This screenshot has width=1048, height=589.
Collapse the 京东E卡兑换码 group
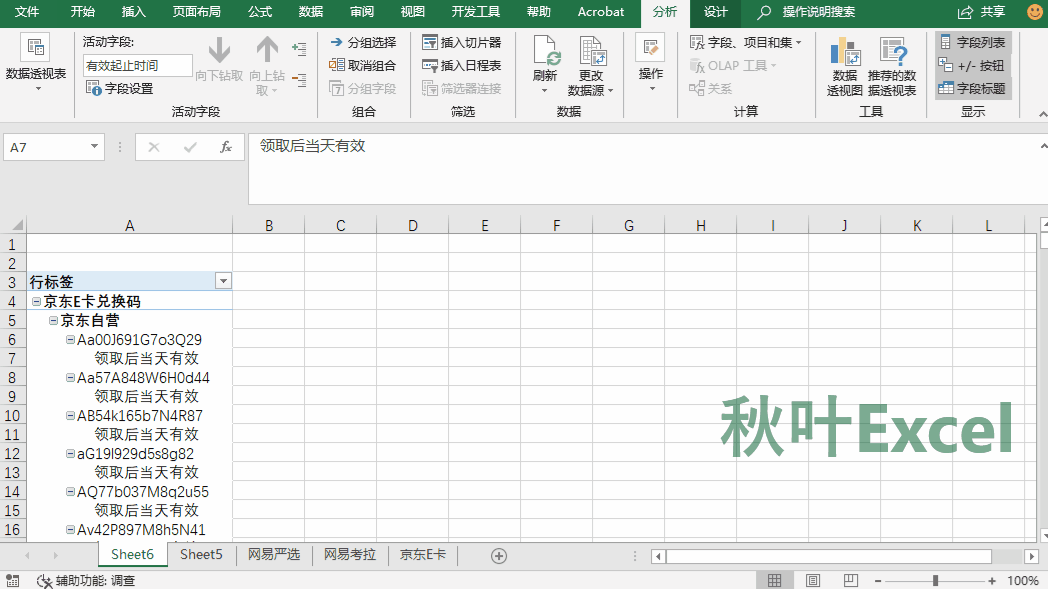[36, 302]
